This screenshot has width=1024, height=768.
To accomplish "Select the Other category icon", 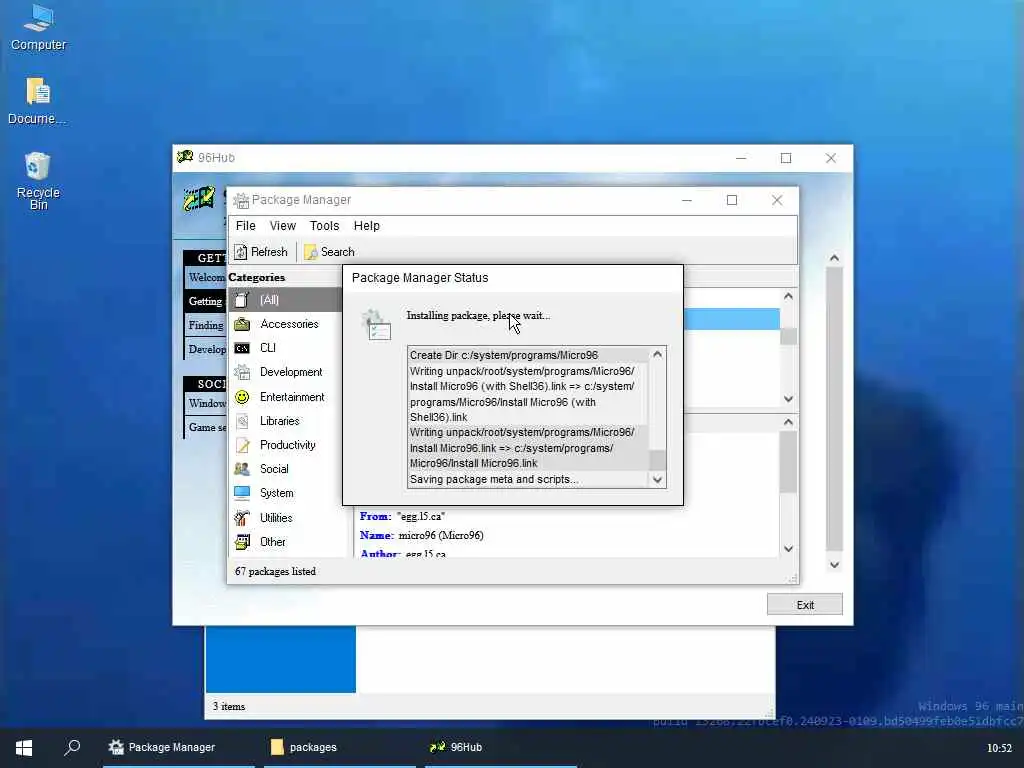I will 242,541.
